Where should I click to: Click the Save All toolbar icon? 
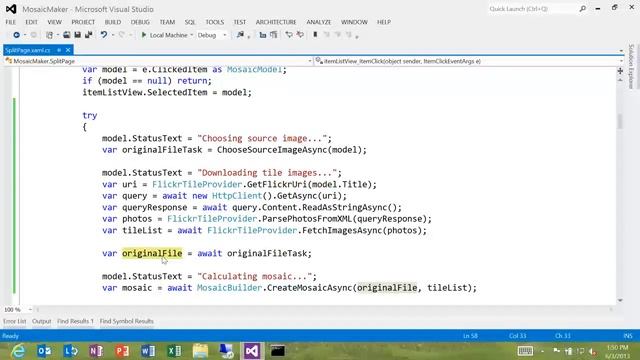pyautogui.click(x=88, y=35)
